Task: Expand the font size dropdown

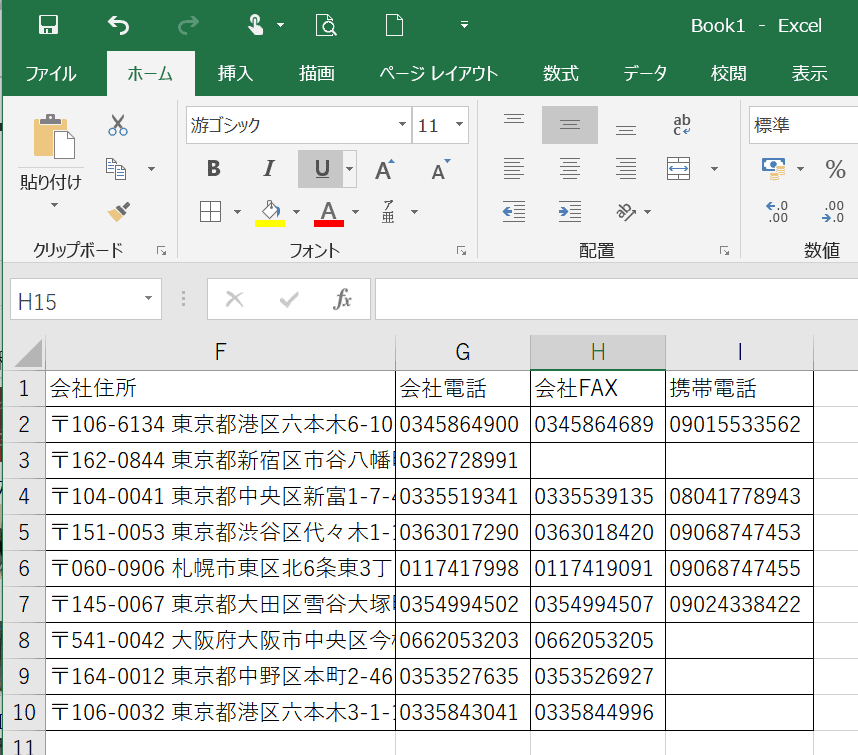Action: coord(459,125)
